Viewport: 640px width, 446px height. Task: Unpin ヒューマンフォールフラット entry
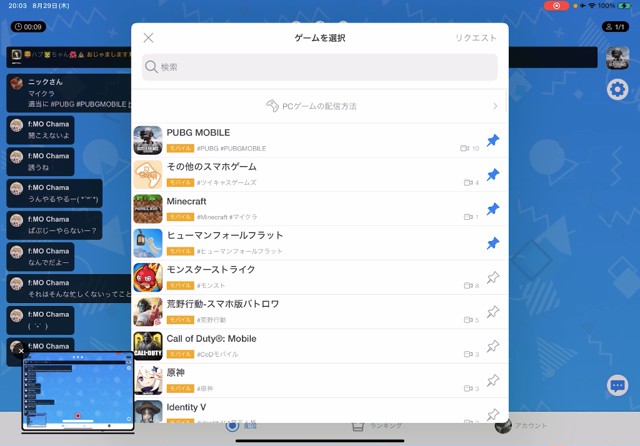(x=493, y=243)
